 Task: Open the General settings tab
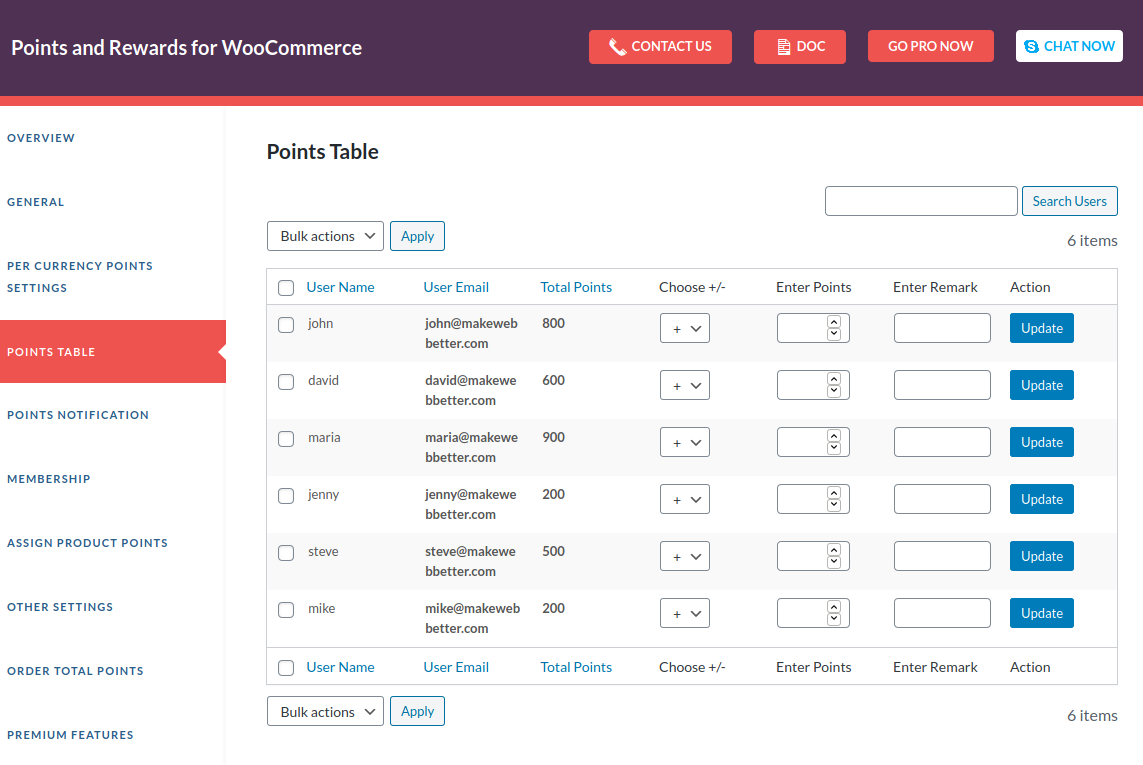coord(36,202)
